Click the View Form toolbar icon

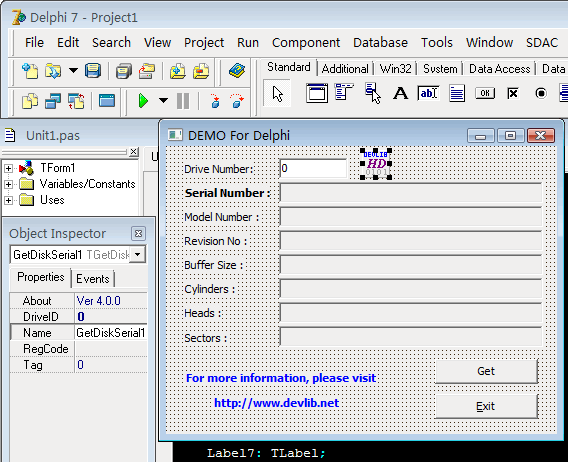click(53, 101)
